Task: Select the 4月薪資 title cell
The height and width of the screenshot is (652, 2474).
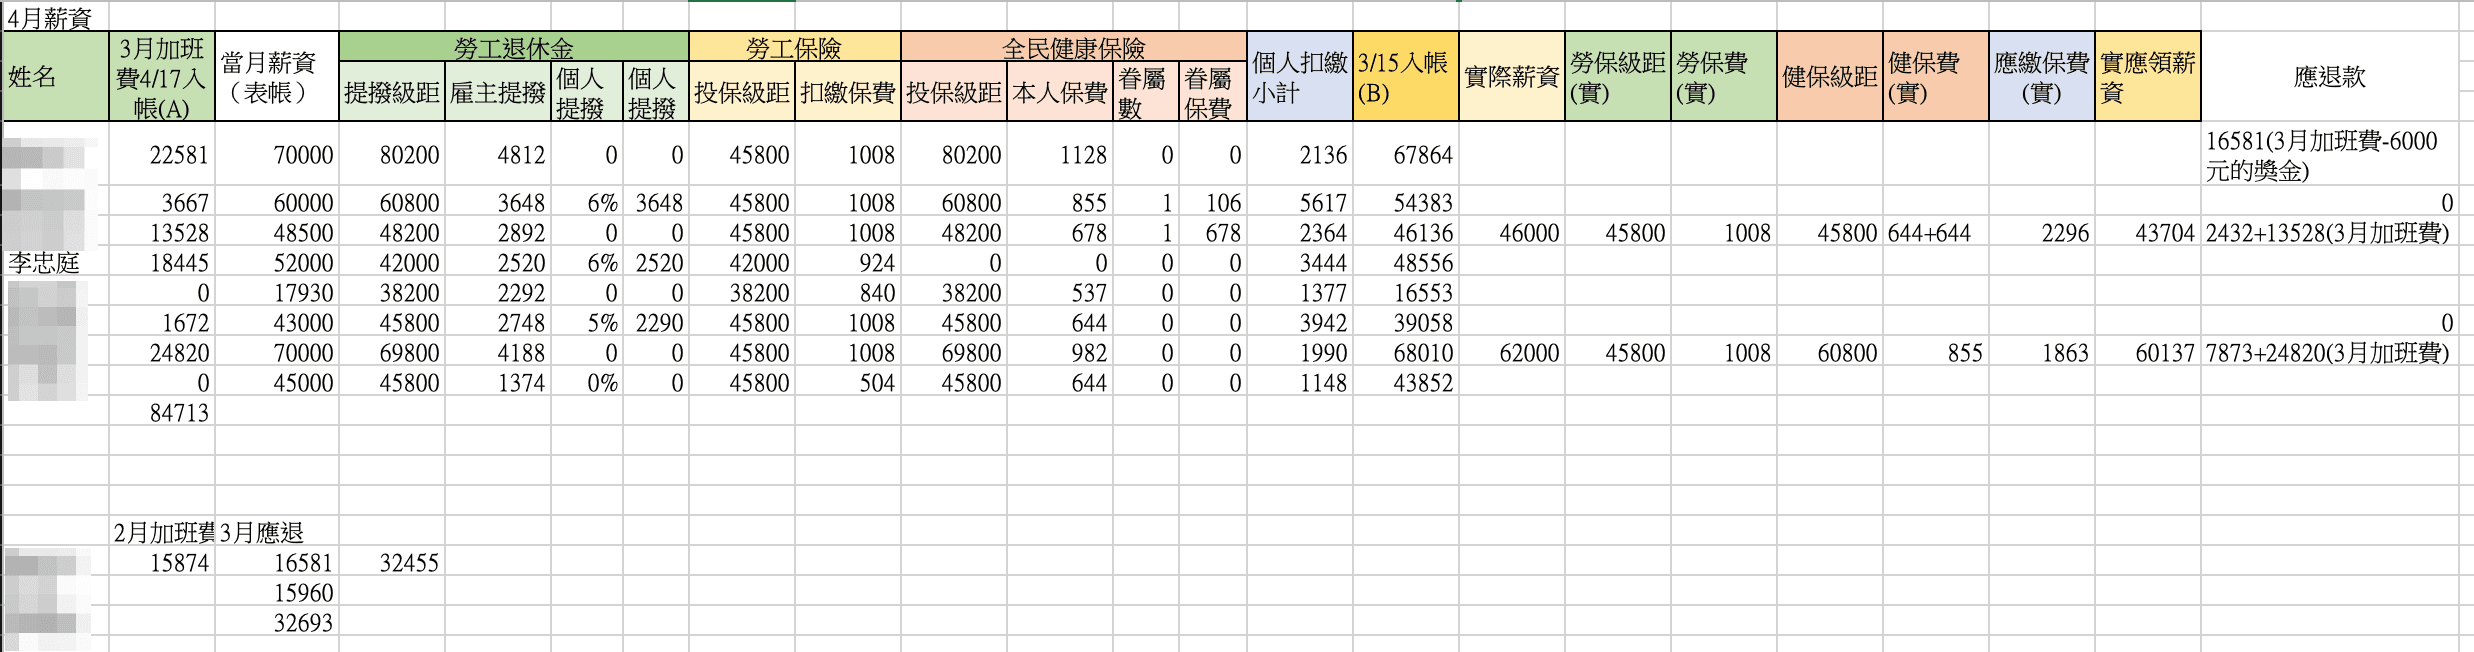Action: pos(55,17)
